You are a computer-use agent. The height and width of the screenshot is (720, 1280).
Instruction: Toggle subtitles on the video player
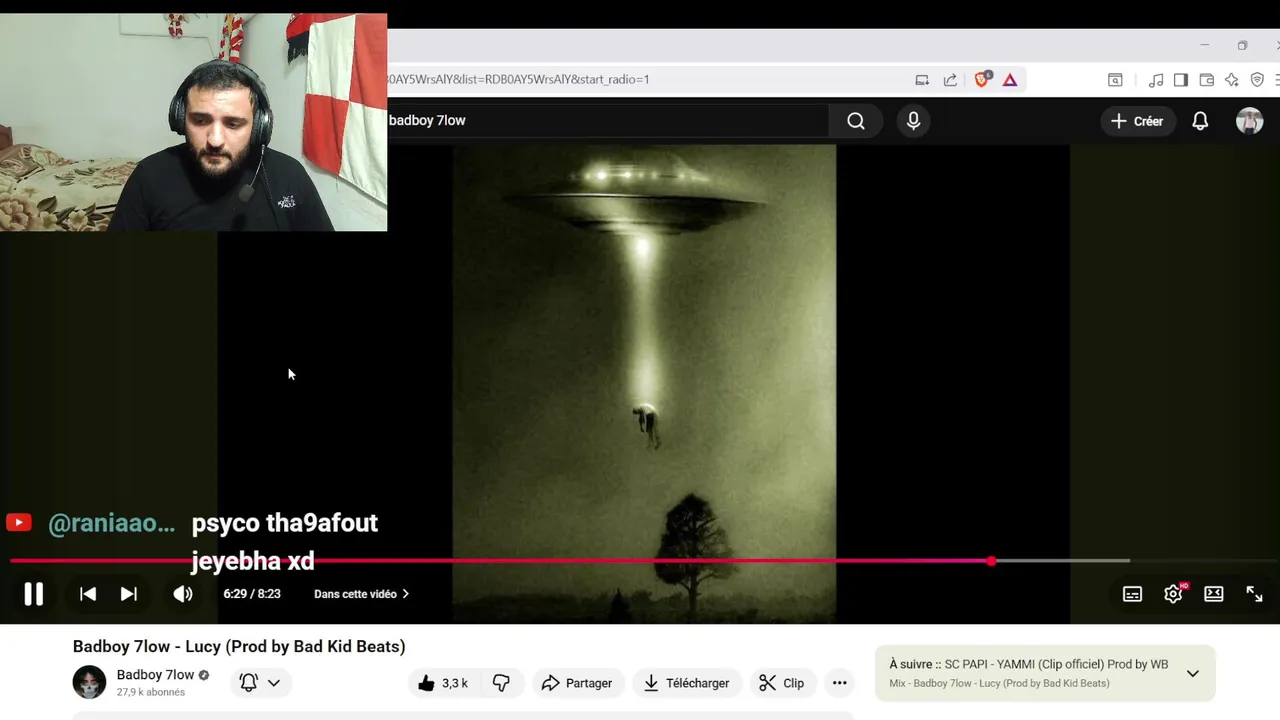pyautogui.click(x=1132, y=594)
